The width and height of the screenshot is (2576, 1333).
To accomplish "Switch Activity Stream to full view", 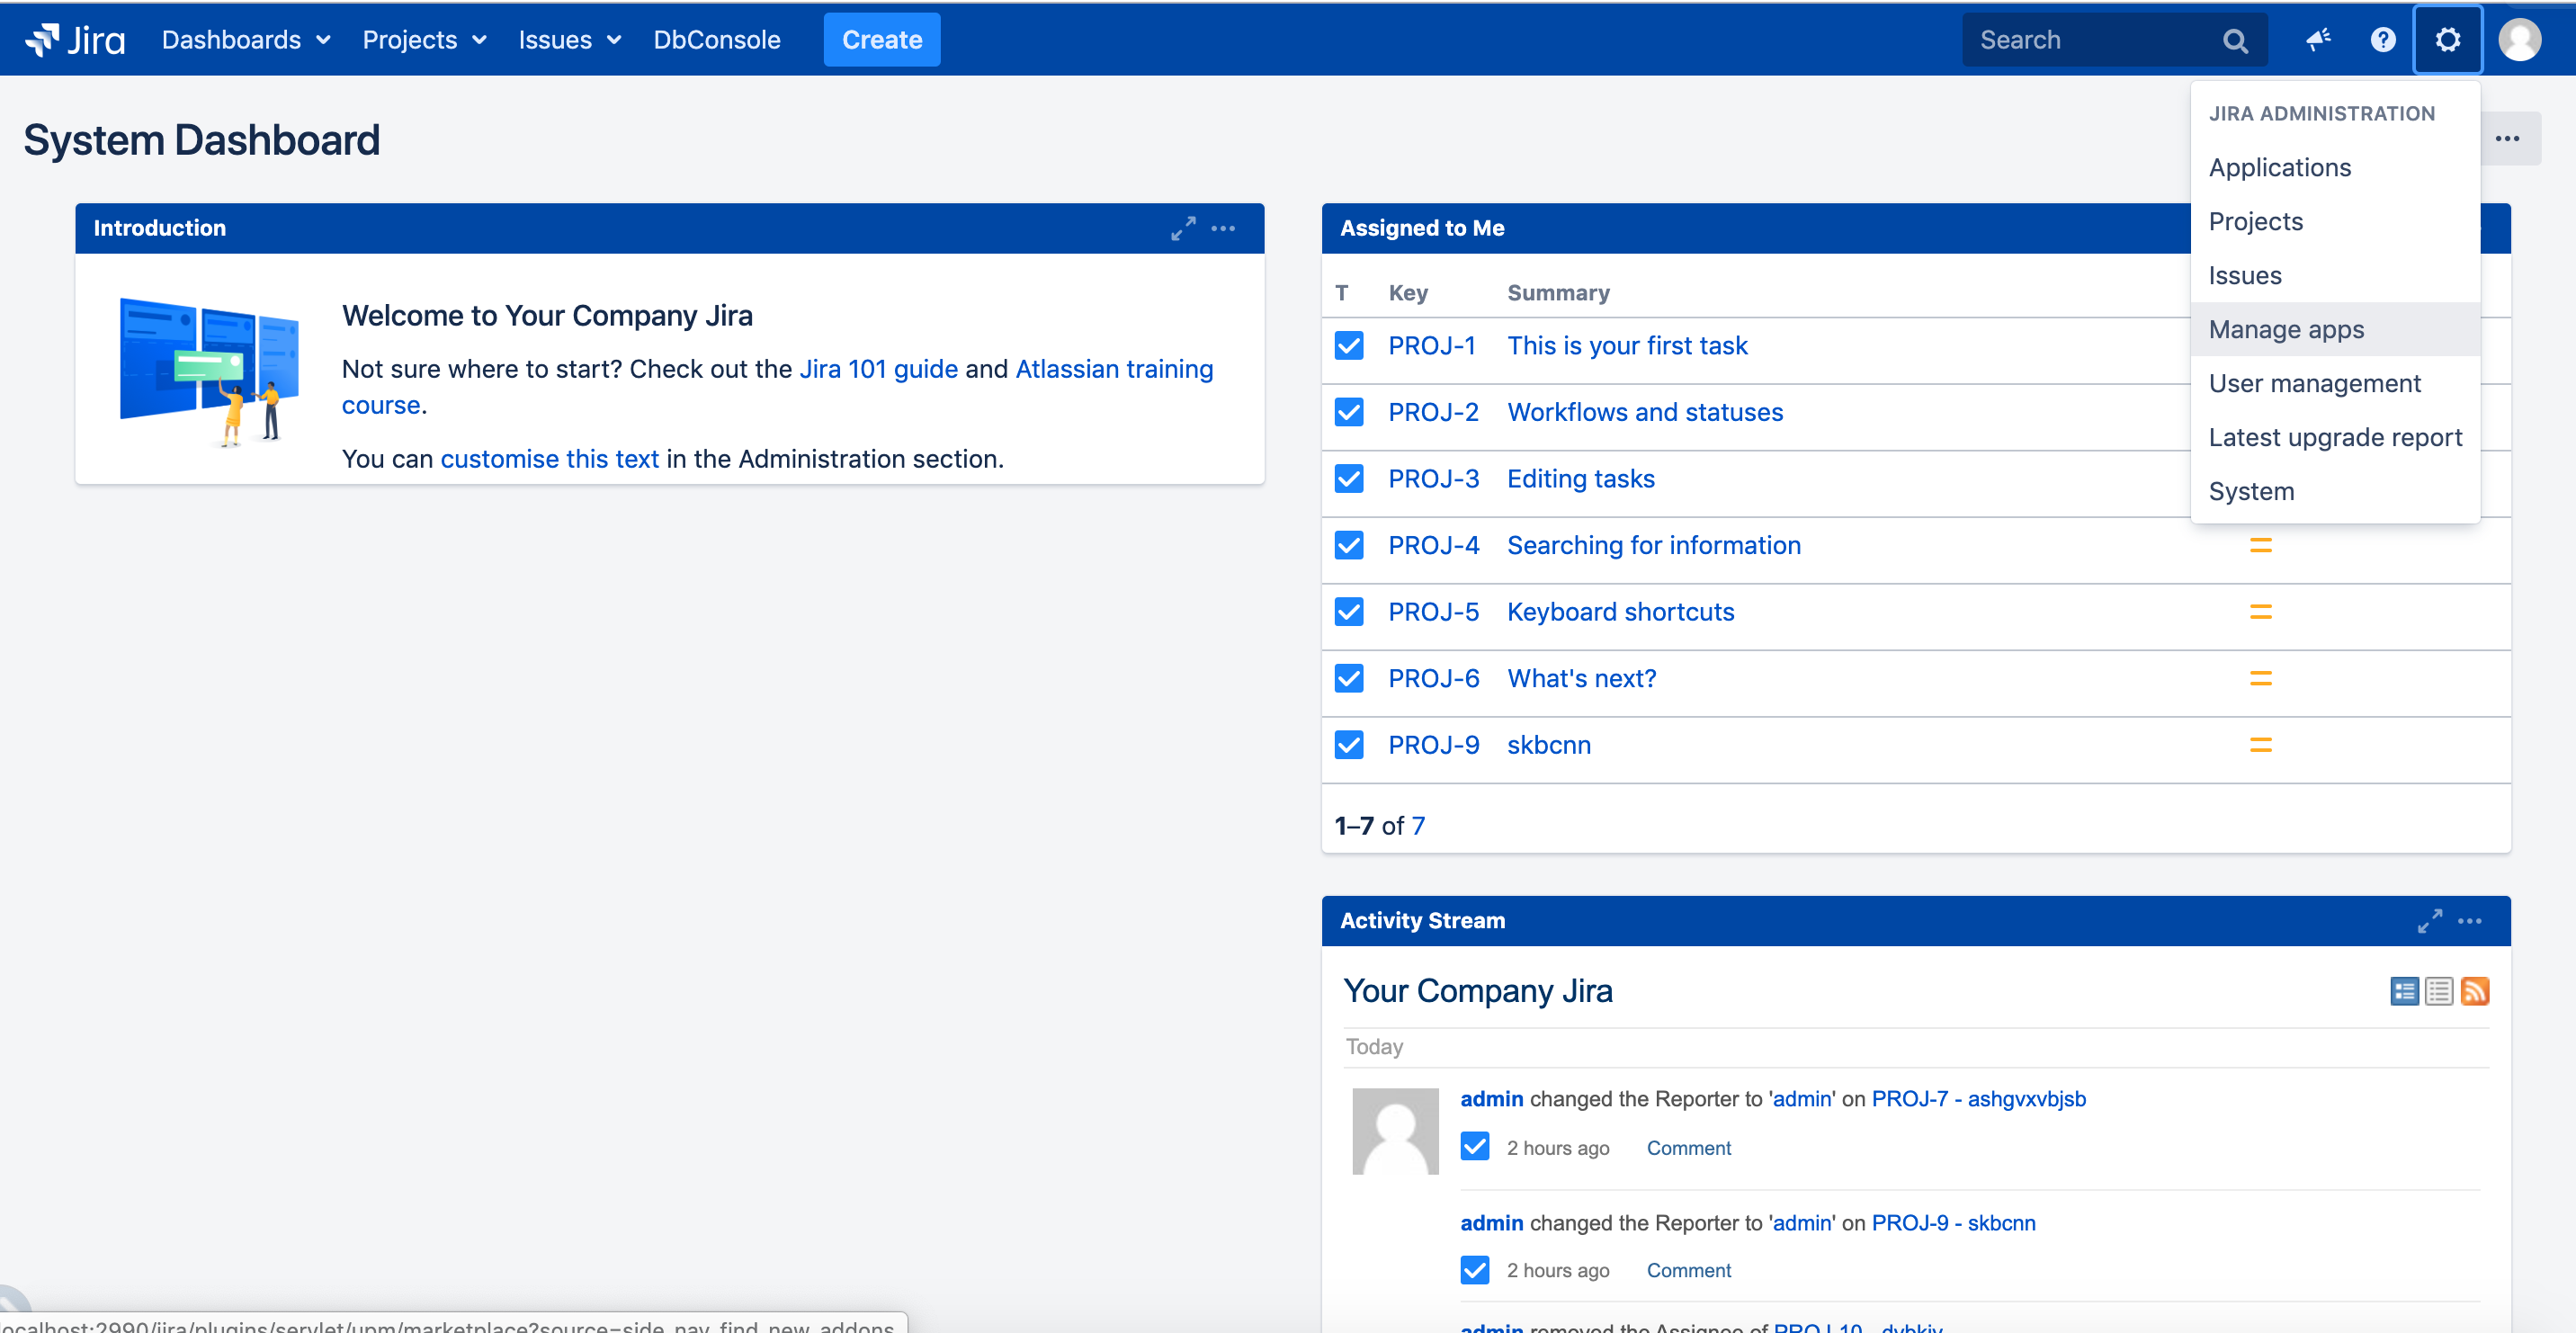I will (x=2404, y=991).
